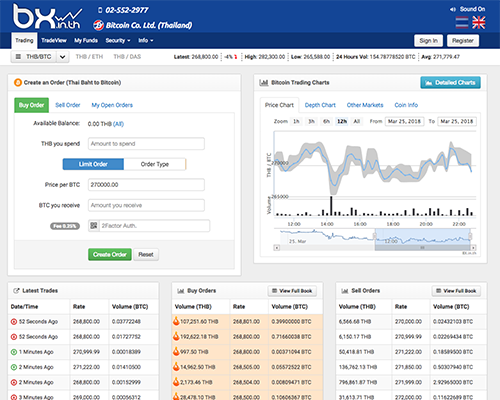Switch language with the UK flag

(x=479, y=23)
